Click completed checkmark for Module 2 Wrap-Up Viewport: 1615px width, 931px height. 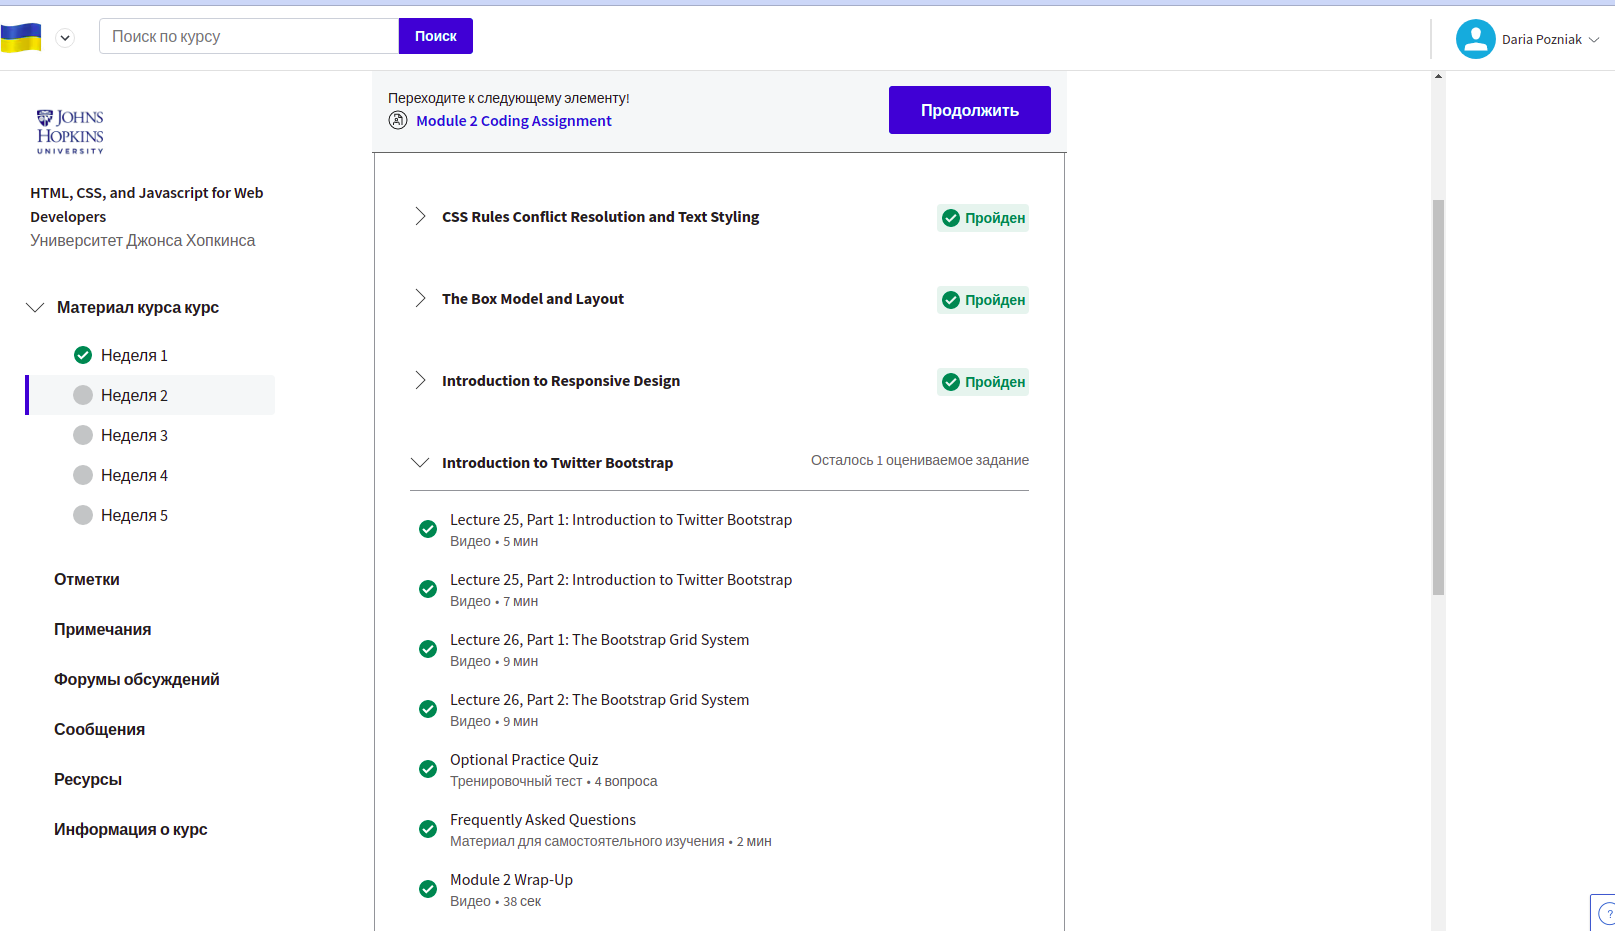(x=428, y=889)
